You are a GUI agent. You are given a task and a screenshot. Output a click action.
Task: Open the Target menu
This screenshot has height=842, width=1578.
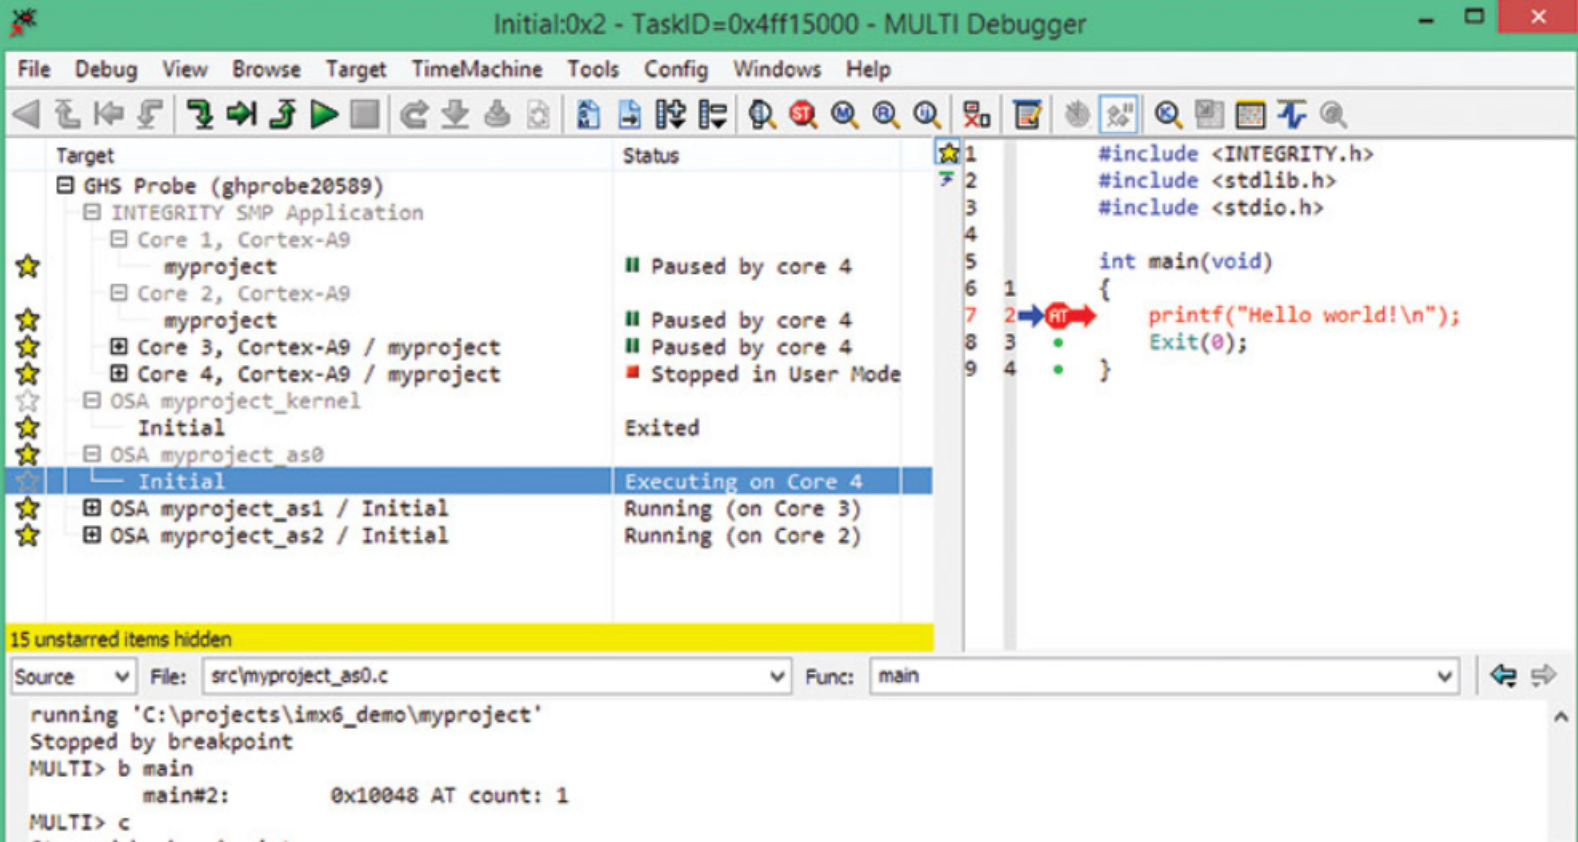pyautogui.click(x=355, y=70)
